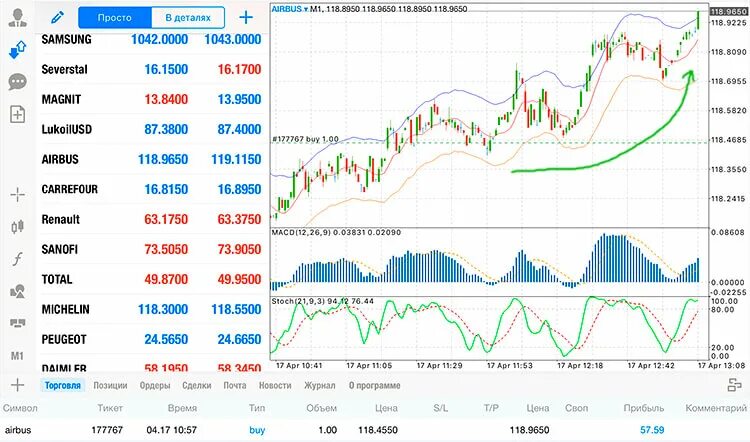The width and height of the screenshot is (750, 442).
Task: Click the Время column header
Action: click(182, 408)
